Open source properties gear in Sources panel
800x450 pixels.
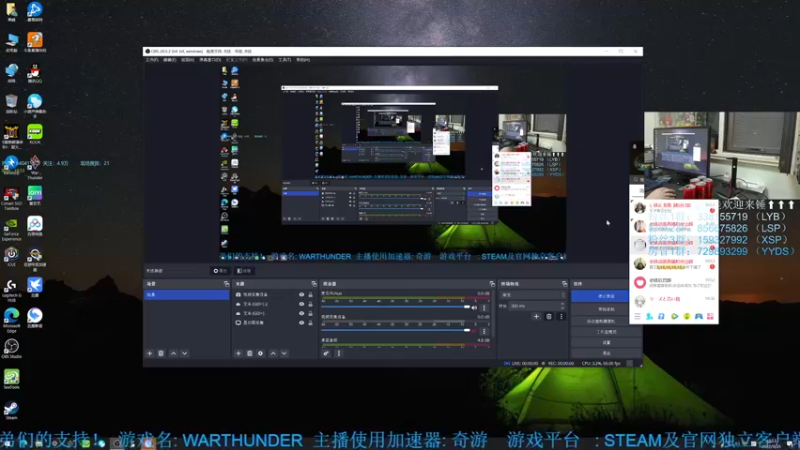pyautogui.click(x=260, y=353)
